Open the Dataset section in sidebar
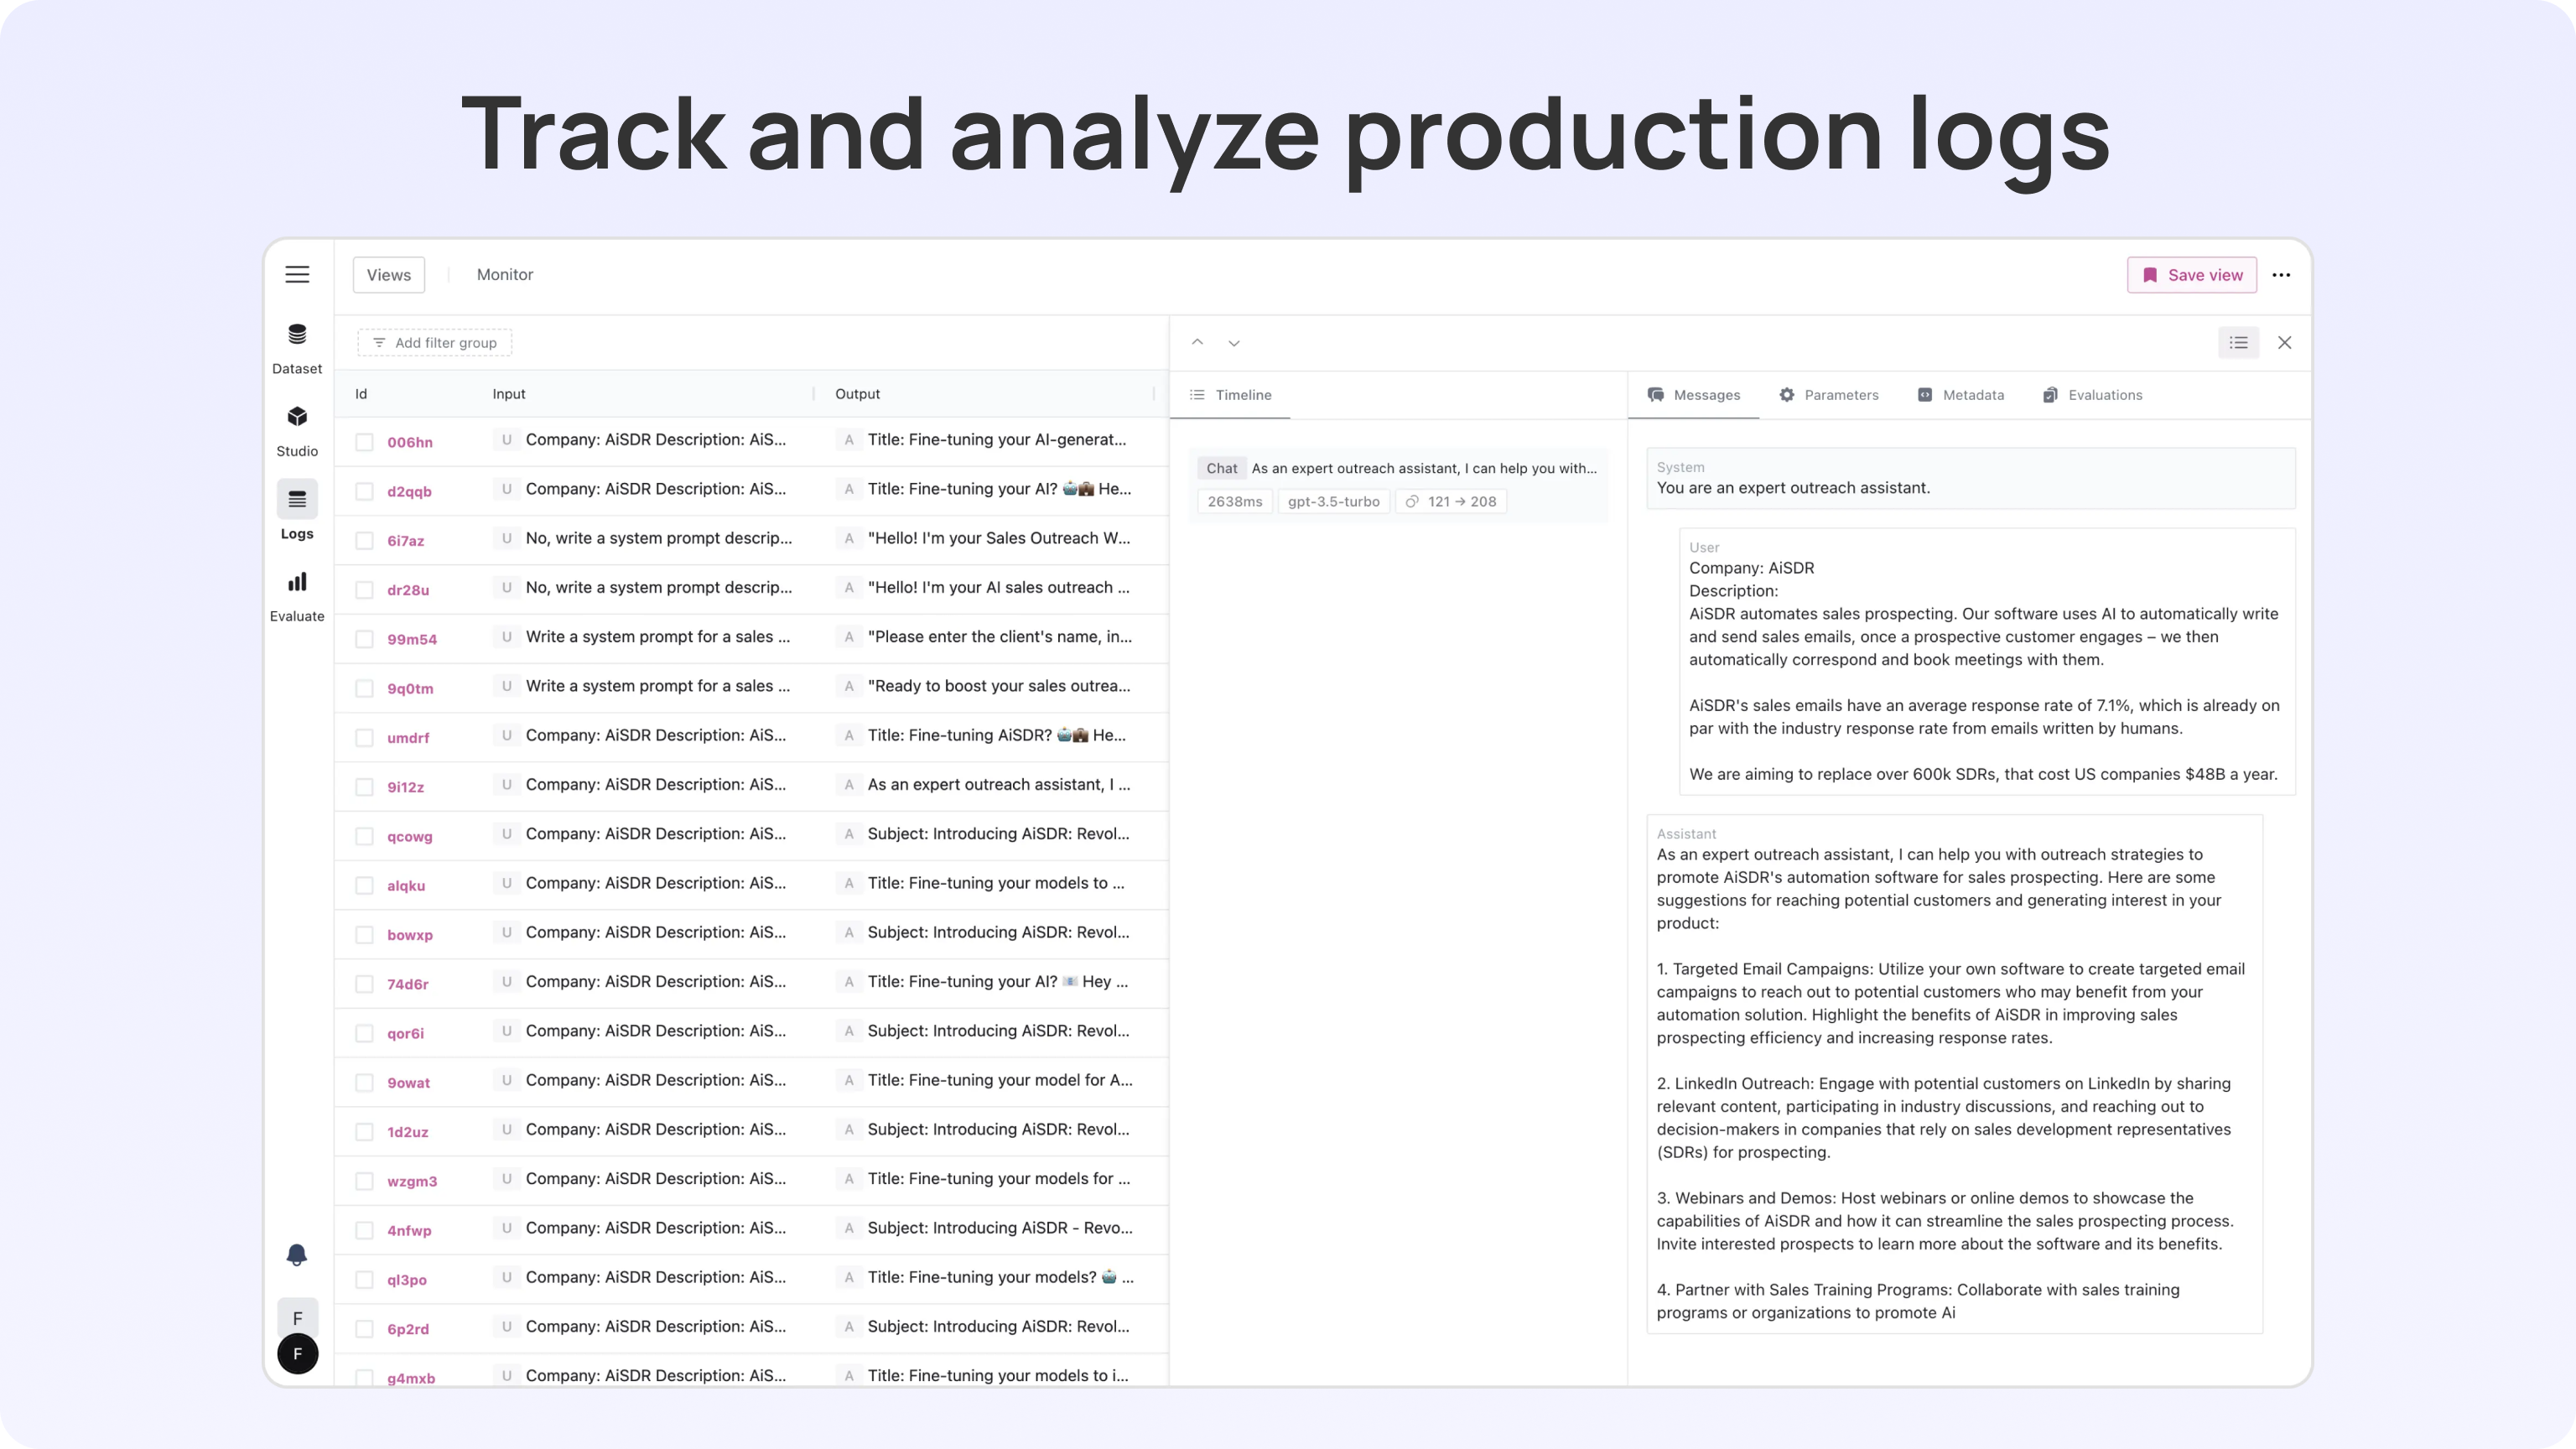Screen dimensions: 2576x1449 coord(297,346)
